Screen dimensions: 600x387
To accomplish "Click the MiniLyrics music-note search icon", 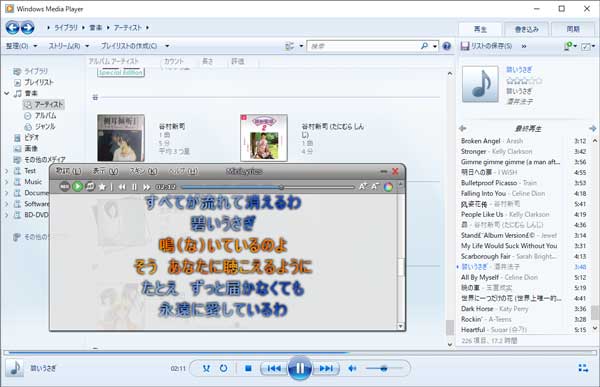I will tap(90, 186).
